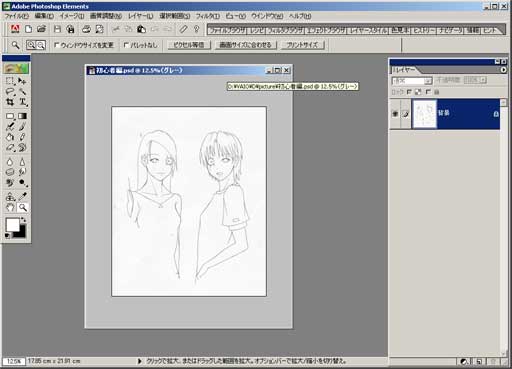
Task: Open the ナビゲータ palette tab
Action: [450, 30]
